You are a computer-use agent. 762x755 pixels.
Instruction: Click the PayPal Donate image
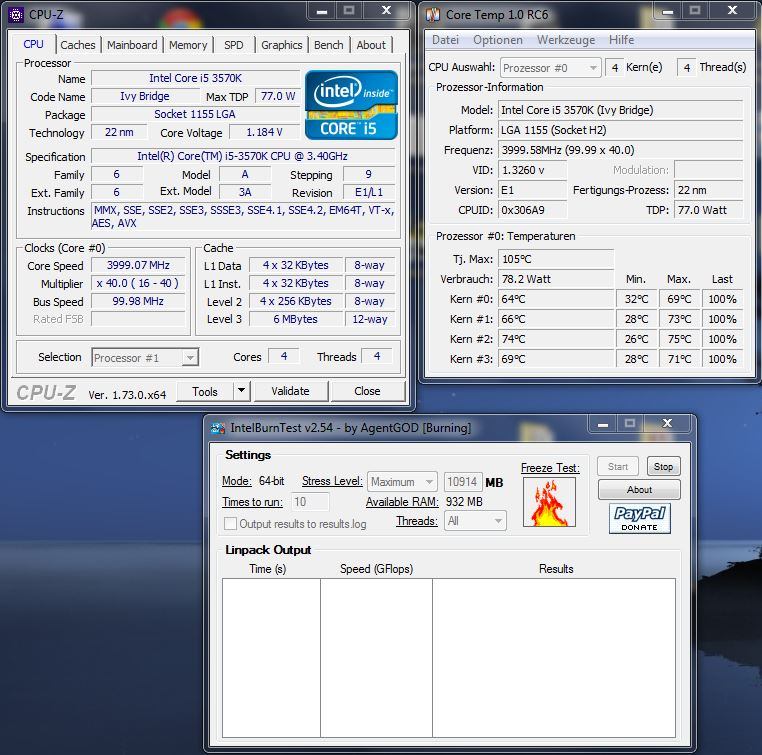pyautogui.click(x=640, y=518)
